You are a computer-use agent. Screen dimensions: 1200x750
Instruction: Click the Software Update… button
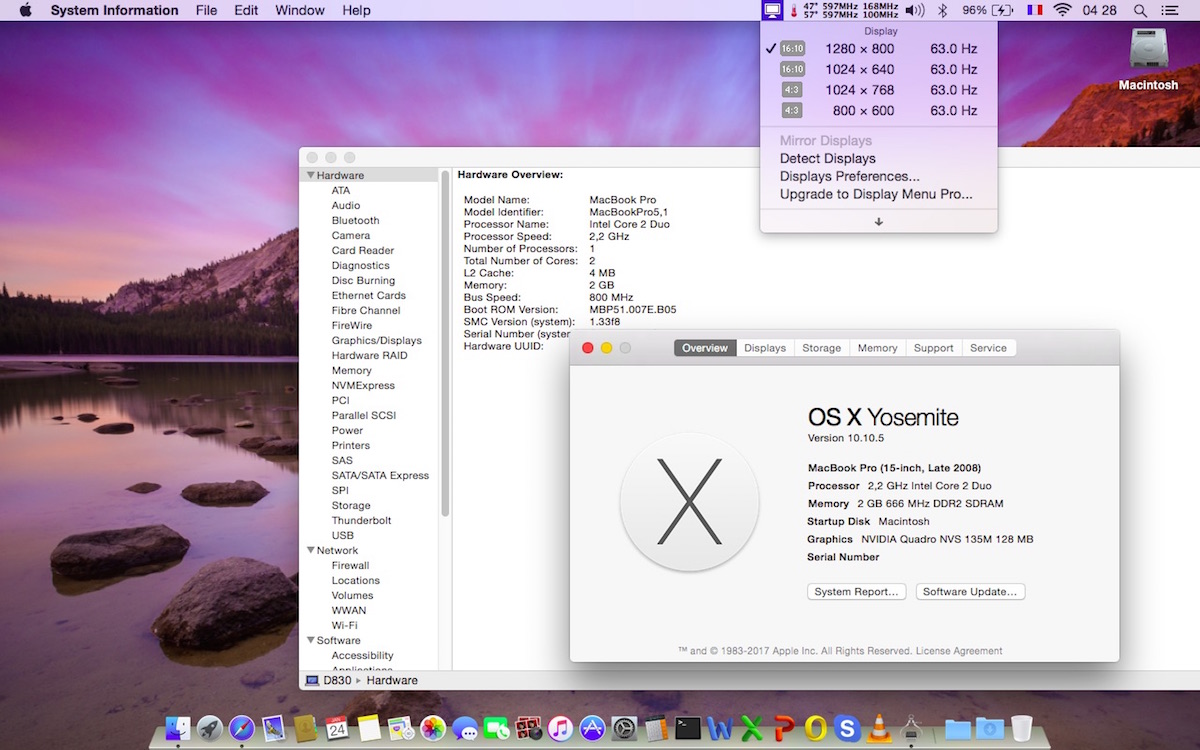[x=970, y=592]
